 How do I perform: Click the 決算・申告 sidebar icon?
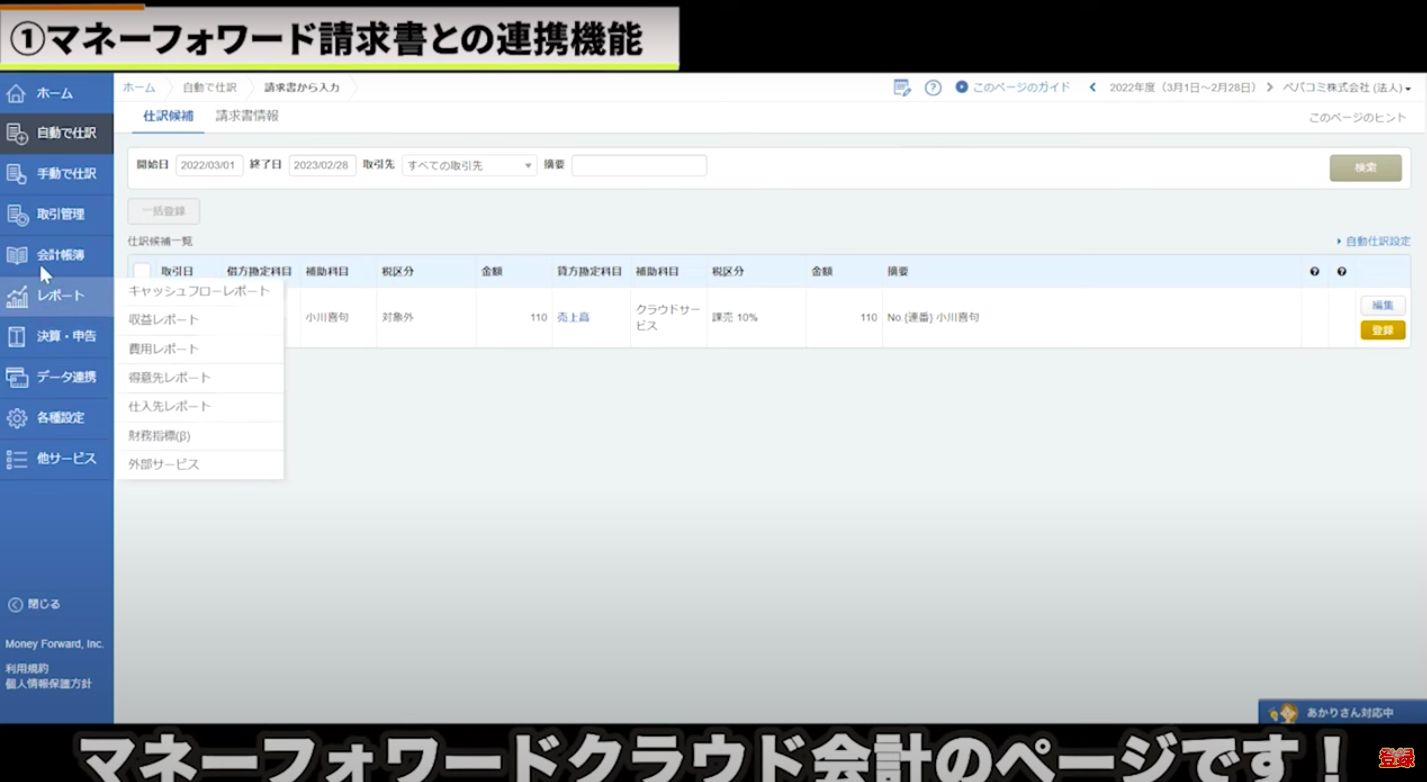pos(16,337)
